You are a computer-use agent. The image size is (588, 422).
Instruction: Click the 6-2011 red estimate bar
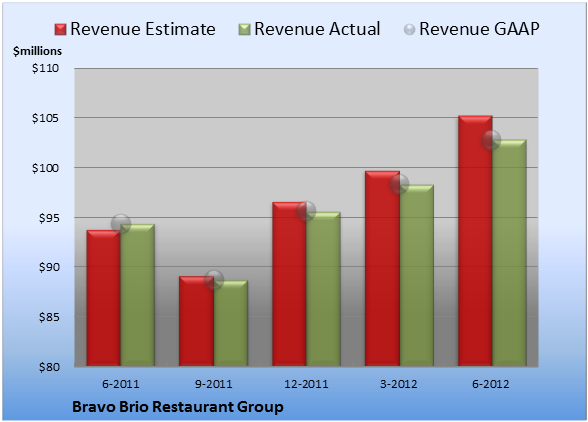(x=104, y=298)
